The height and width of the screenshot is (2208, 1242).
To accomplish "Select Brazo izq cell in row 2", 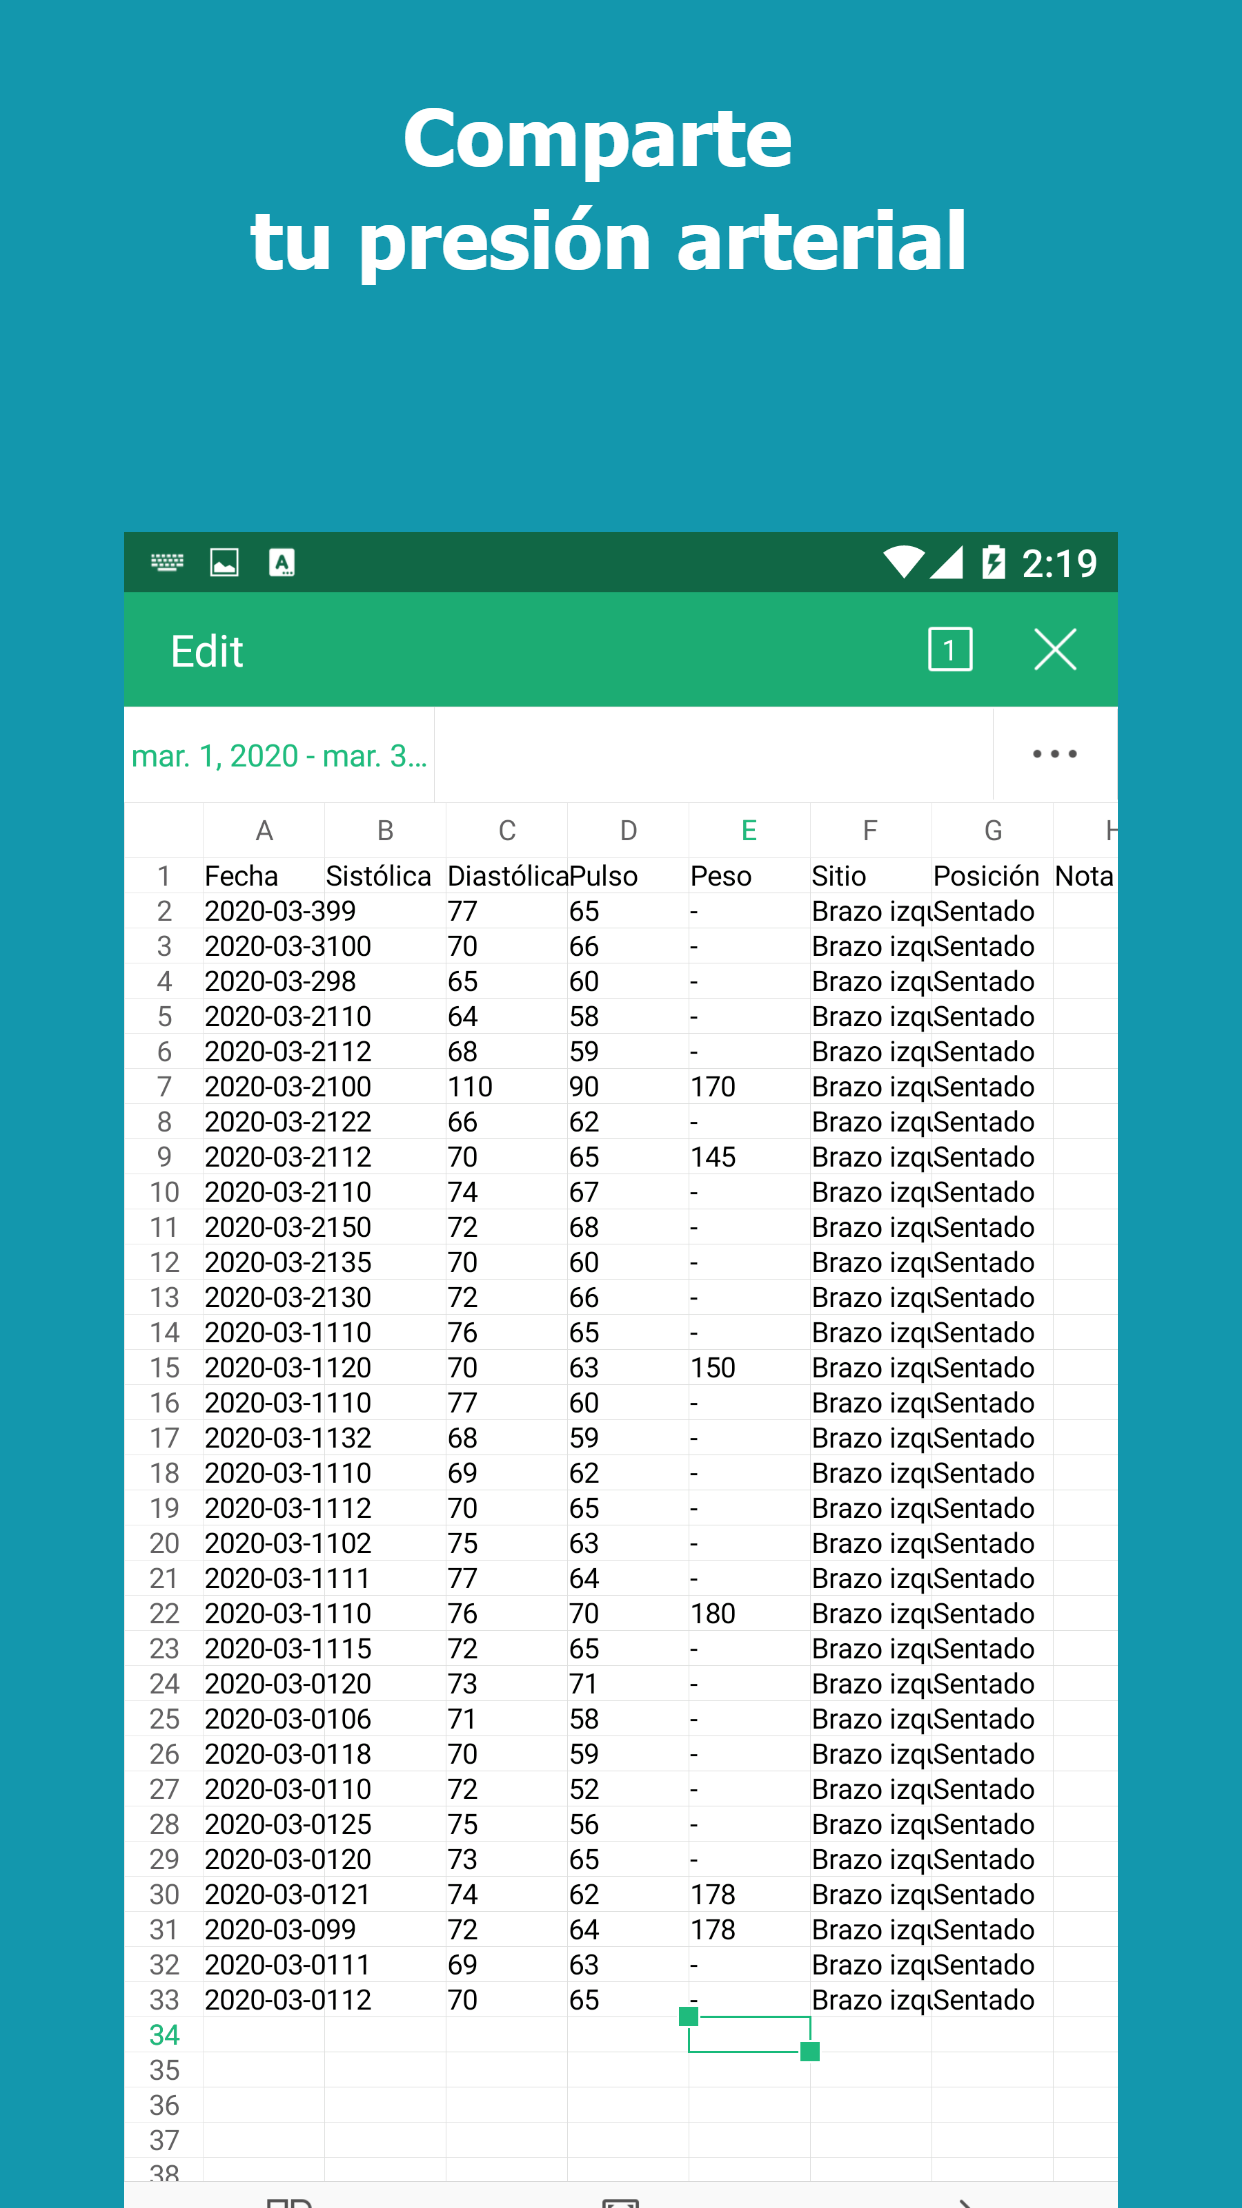I will click(870, 911).
